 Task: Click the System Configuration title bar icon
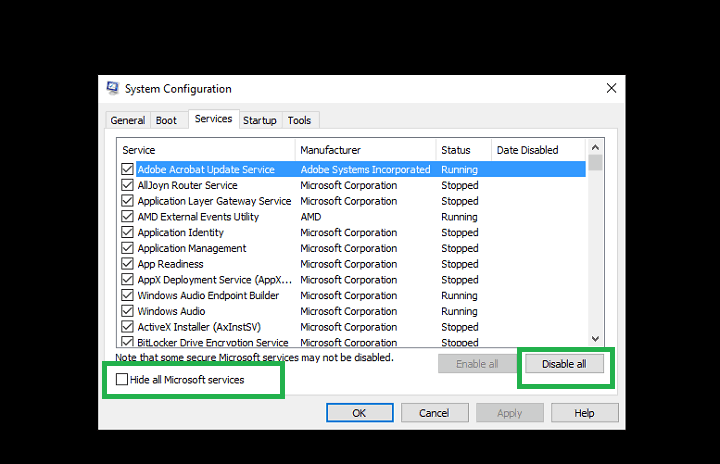(x=113, y=88)
